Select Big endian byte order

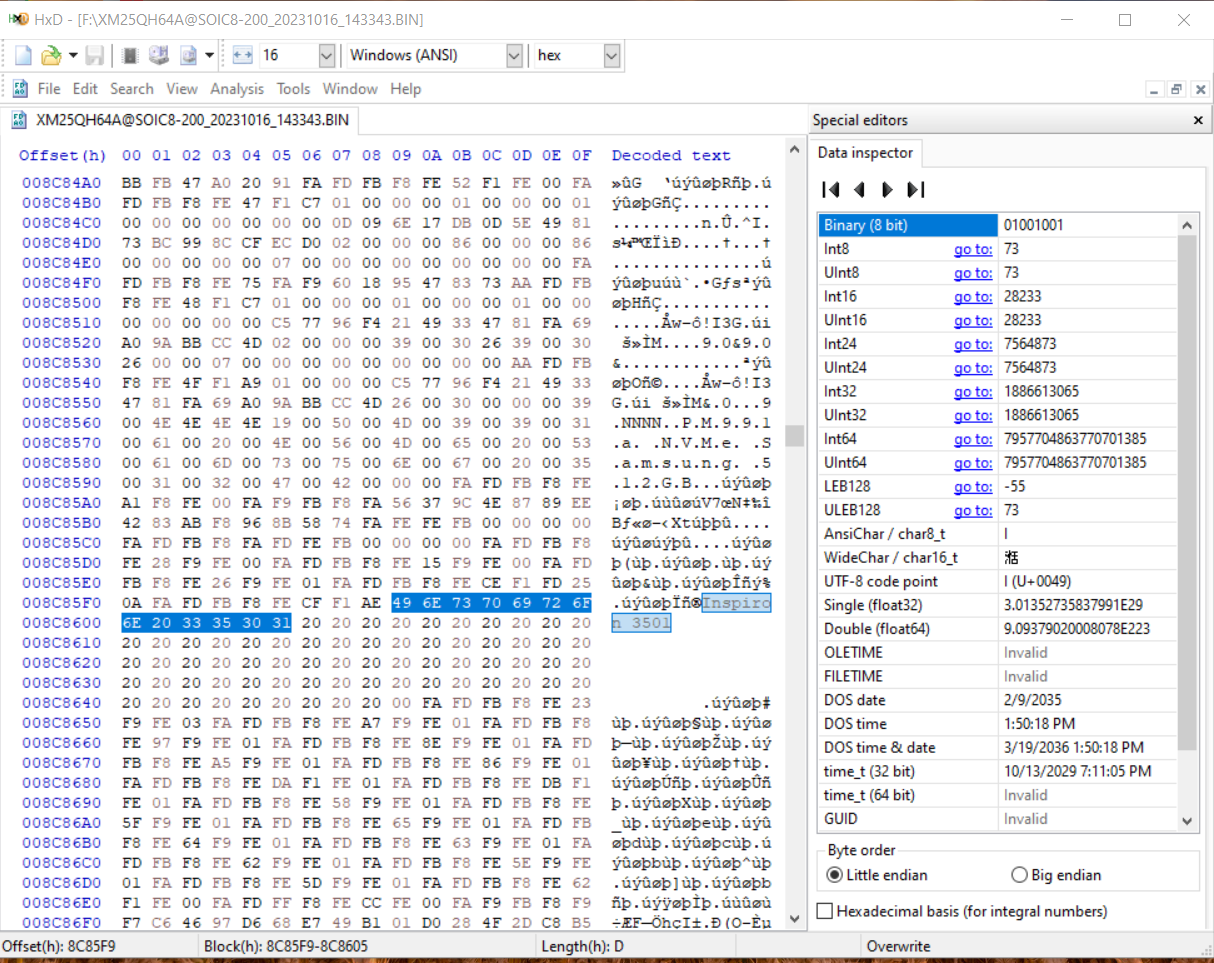pyautogui.click(x=1019, y=875)
